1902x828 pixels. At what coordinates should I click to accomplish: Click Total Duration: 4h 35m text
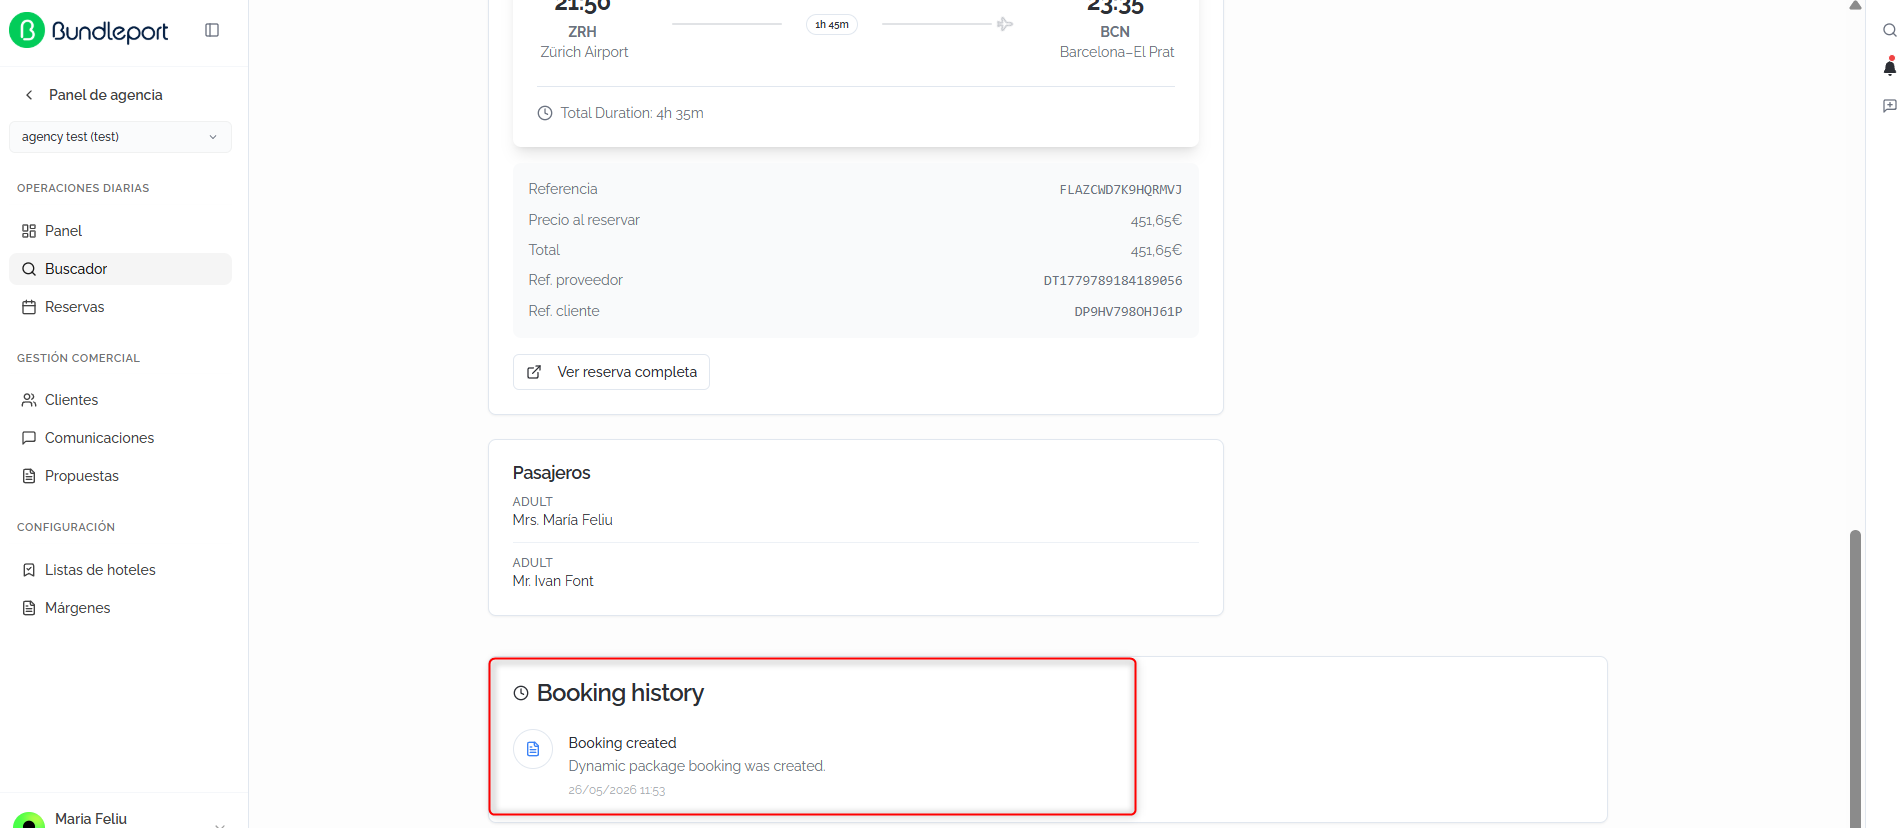[x=632, y=113]
